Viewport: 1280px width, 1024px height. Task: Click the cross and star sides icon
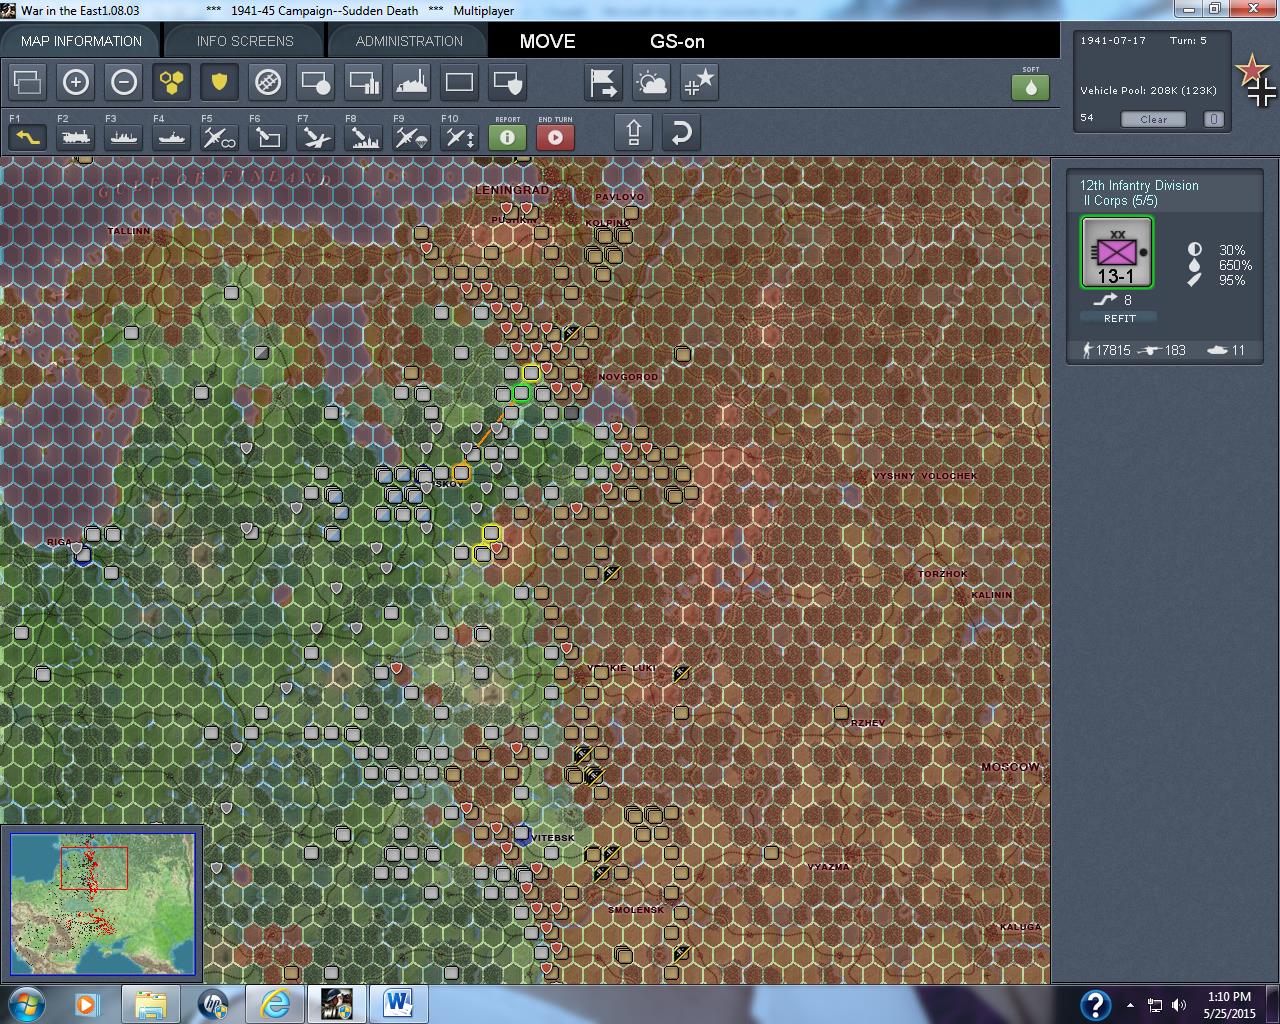[x=700, y=82]
